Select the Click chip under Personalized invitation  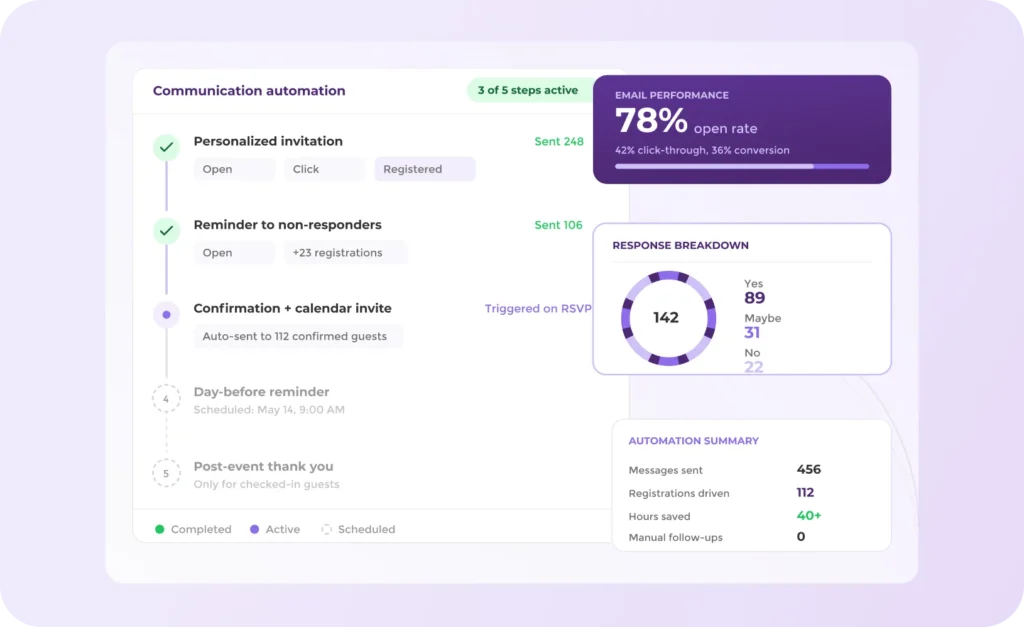(324, 169)
